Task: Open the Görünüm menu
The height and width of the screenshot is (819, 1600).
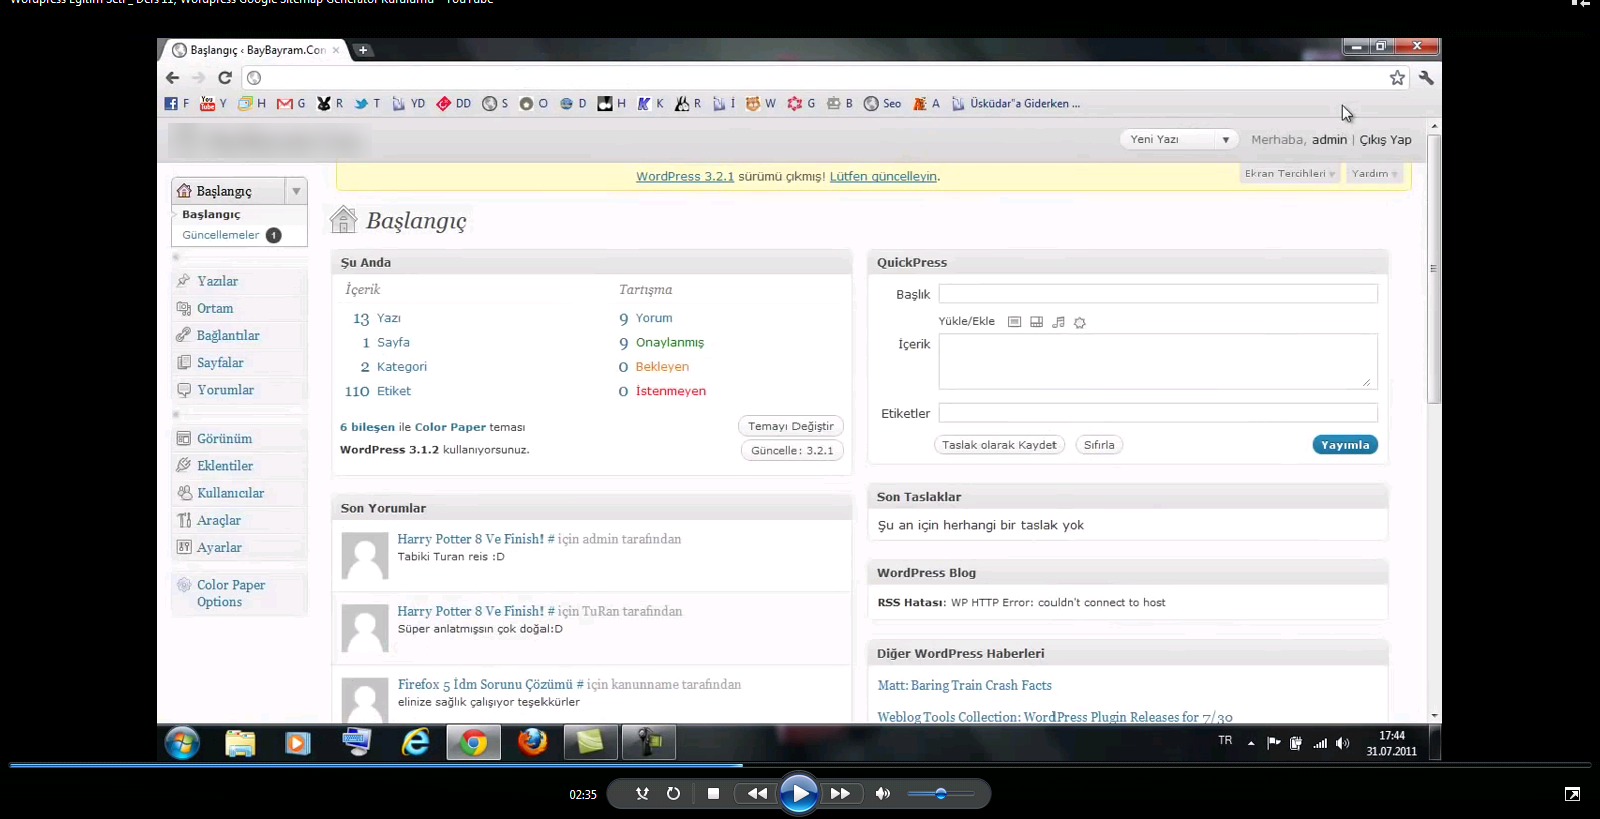Action: point(224,438)
